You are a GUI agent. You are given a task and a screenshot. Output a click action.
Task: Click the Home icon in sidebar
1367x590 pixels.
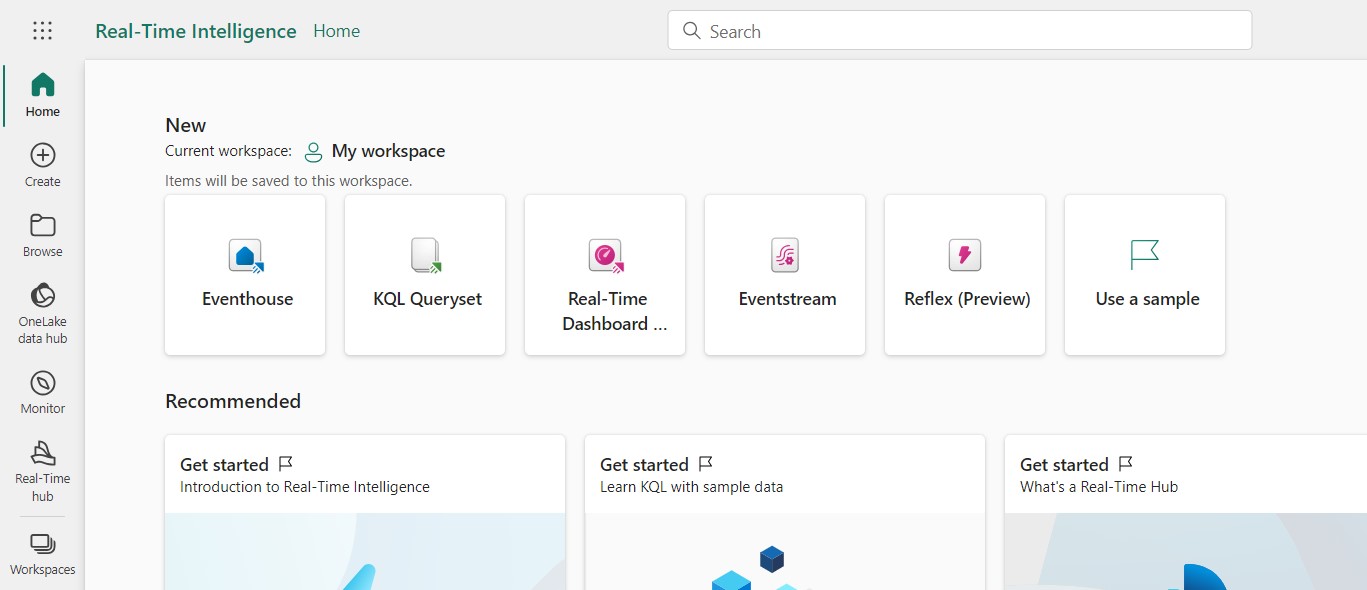43,95
